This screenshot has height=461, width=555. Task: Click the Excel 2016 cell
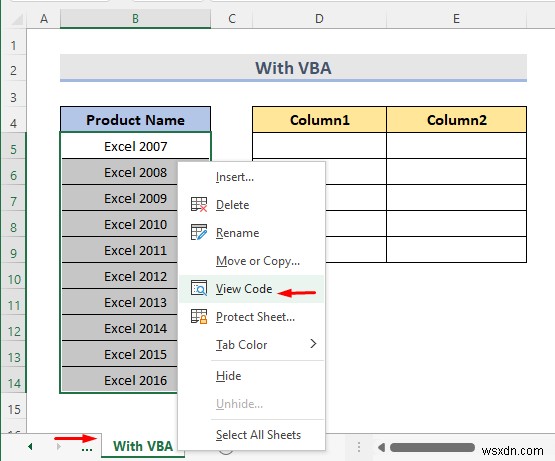coord(119,379)
